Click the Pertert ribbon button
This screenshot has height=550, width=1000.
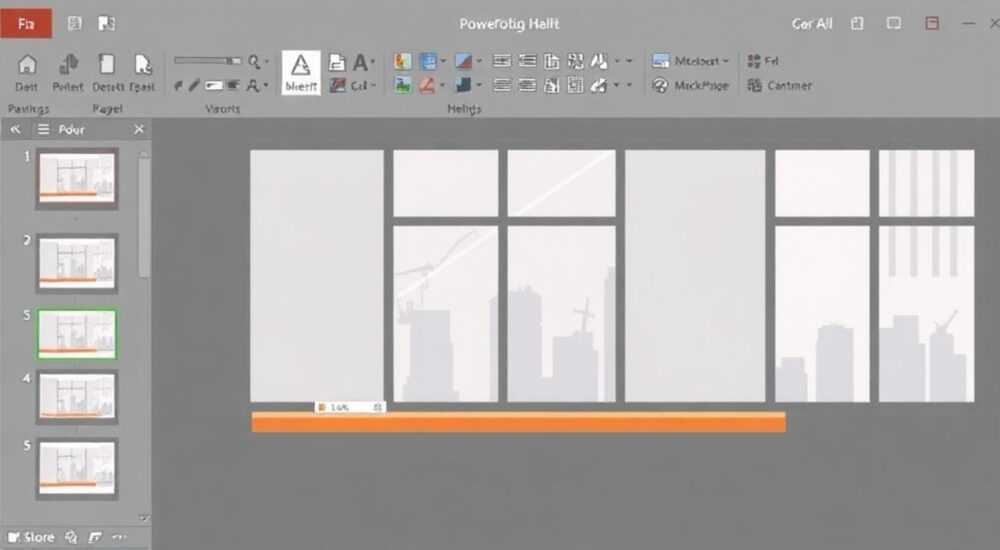click(x=68, y=73)
